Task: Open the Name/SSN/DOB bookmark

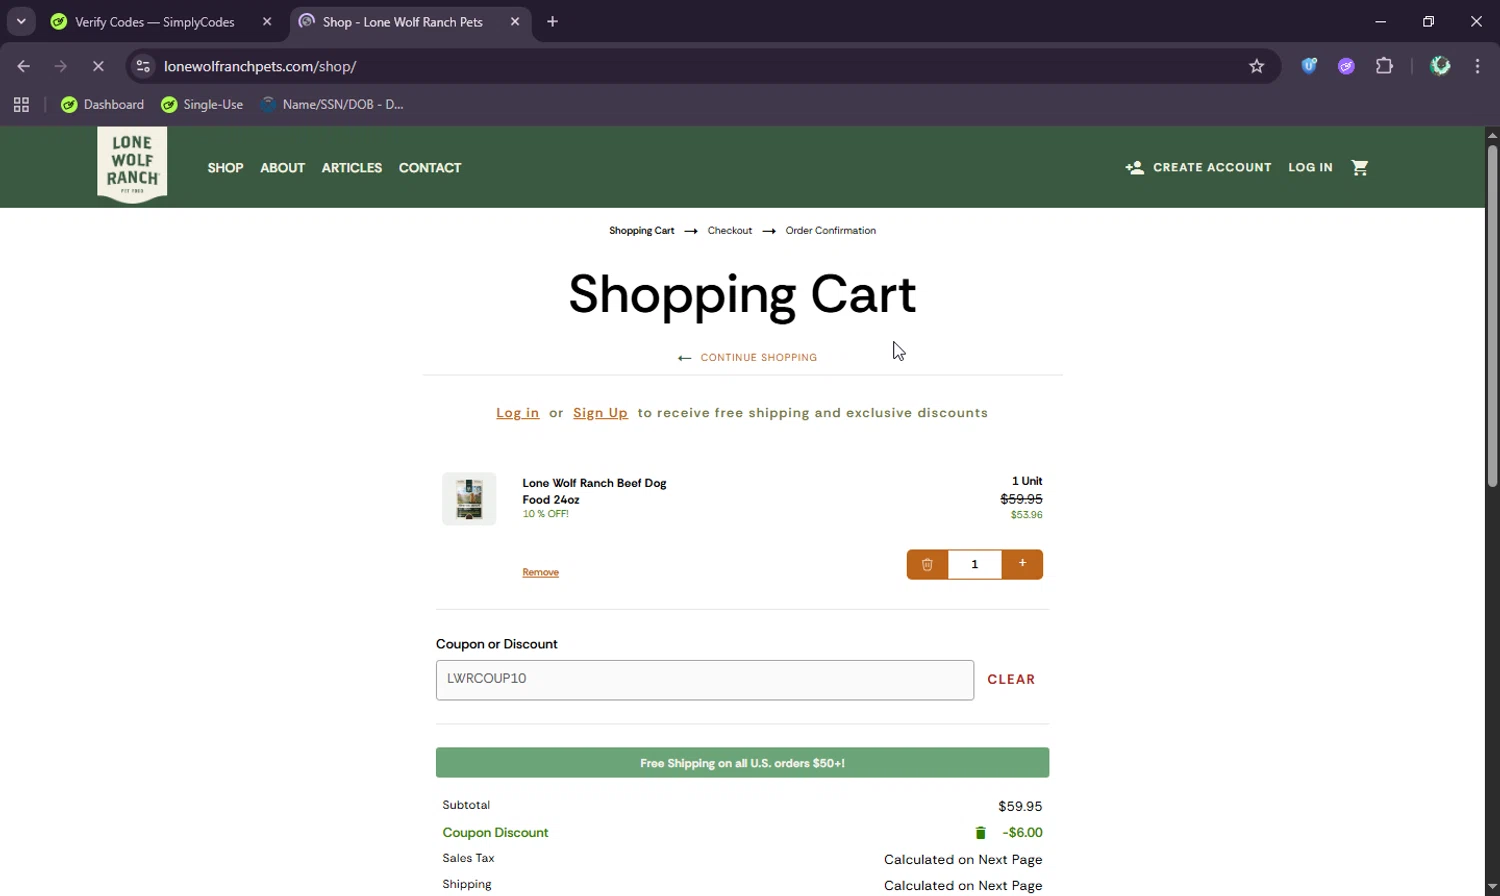Action: (x=332, y=104)
